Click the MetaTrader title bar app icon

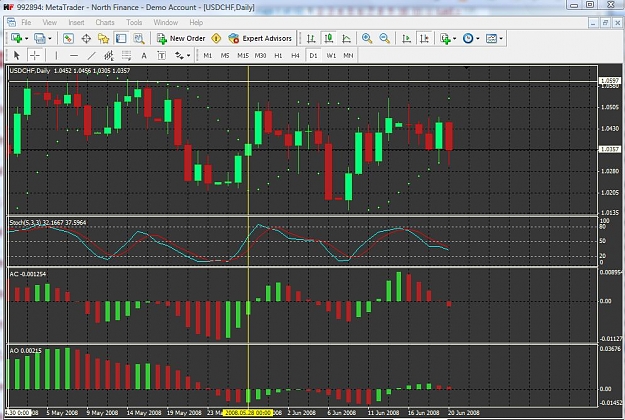[9, 7]
